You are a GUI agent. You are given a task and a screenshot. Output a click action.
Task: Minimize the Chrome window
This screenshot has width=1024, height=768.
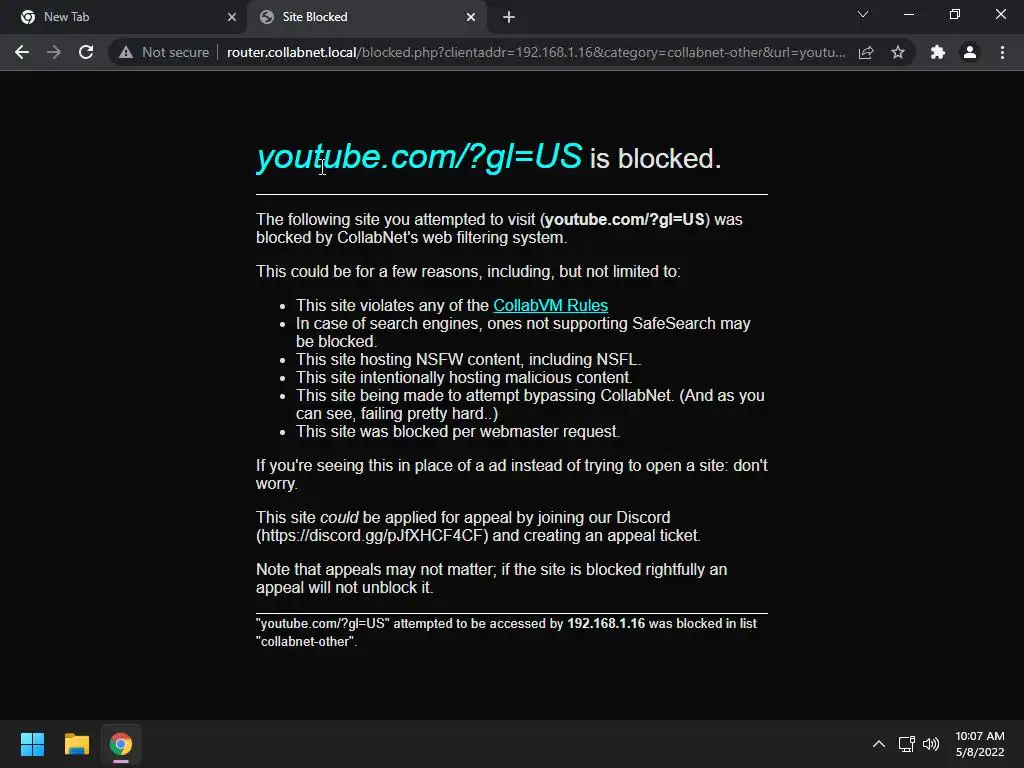click(908, 14)
